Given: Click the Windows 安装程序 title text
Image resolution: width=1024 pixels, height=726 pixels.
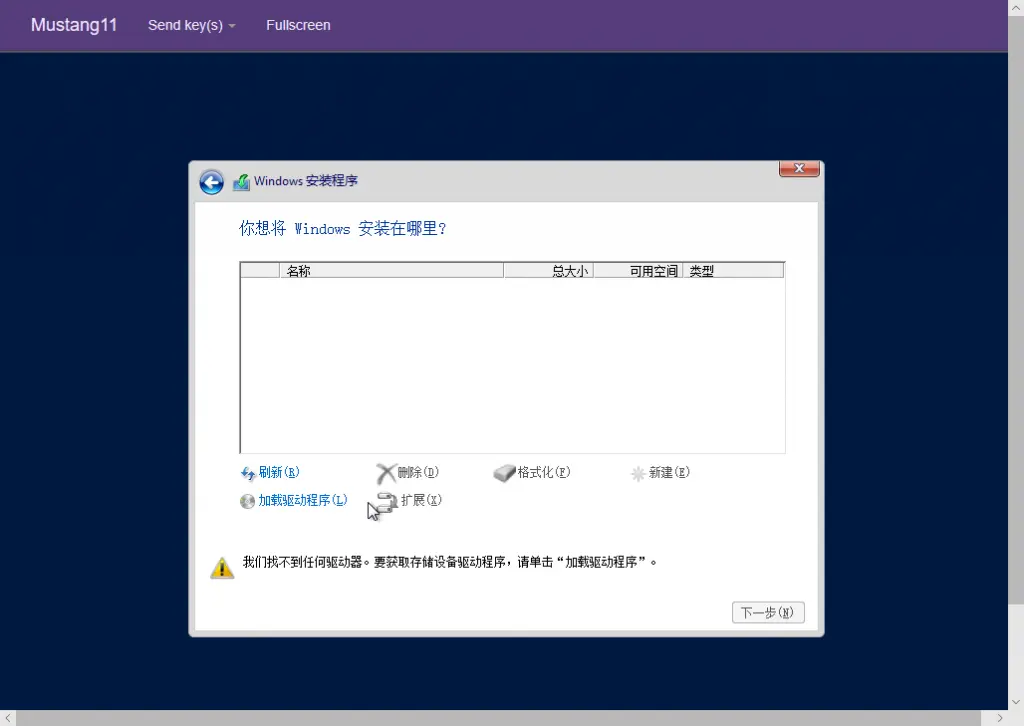Looking at the screenshot, I should [306, 181].
